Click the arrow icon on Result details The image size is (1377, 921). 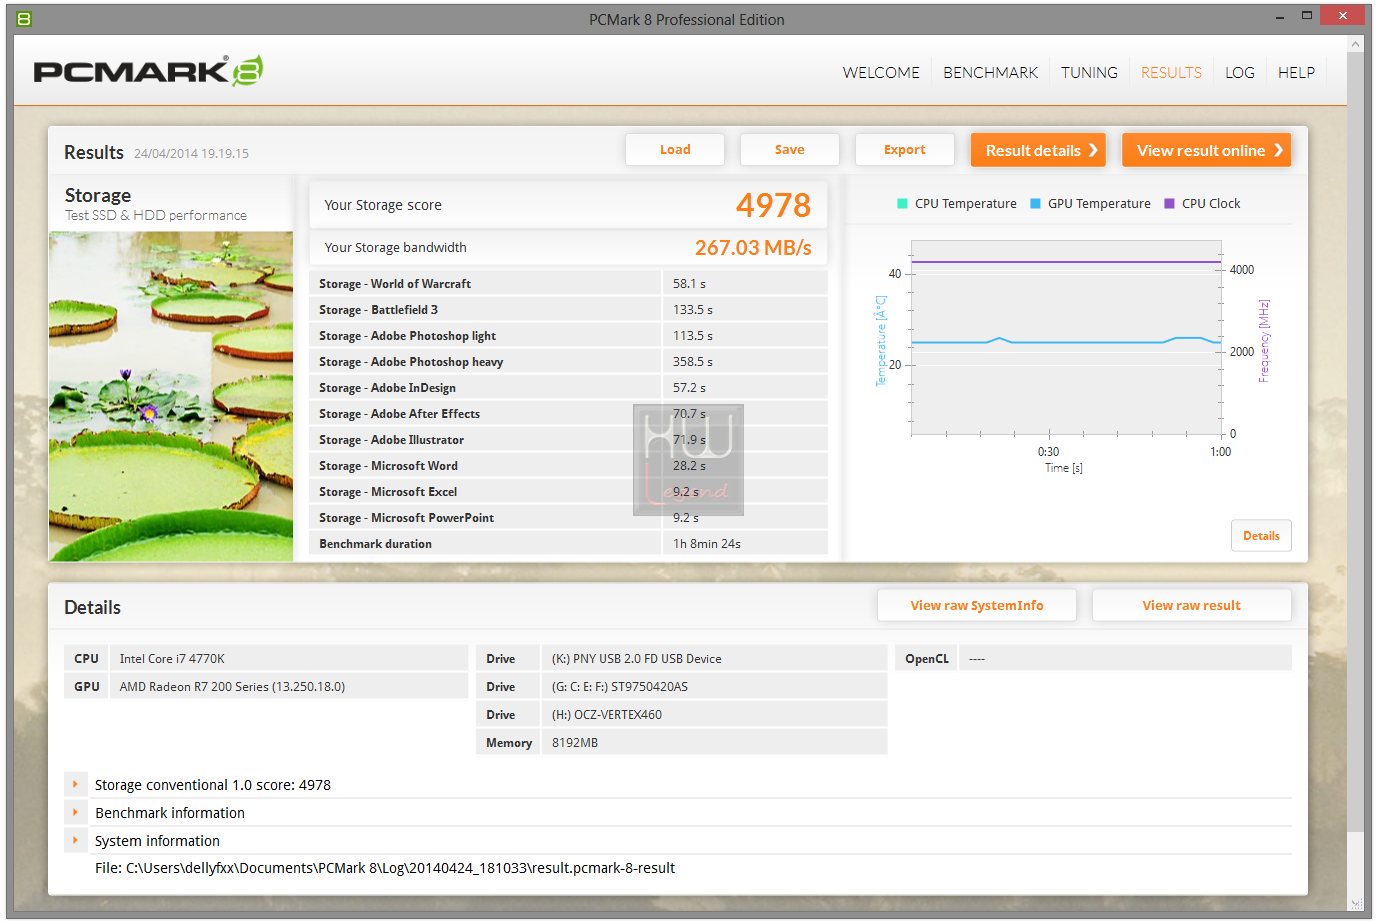coord(1094,150)
